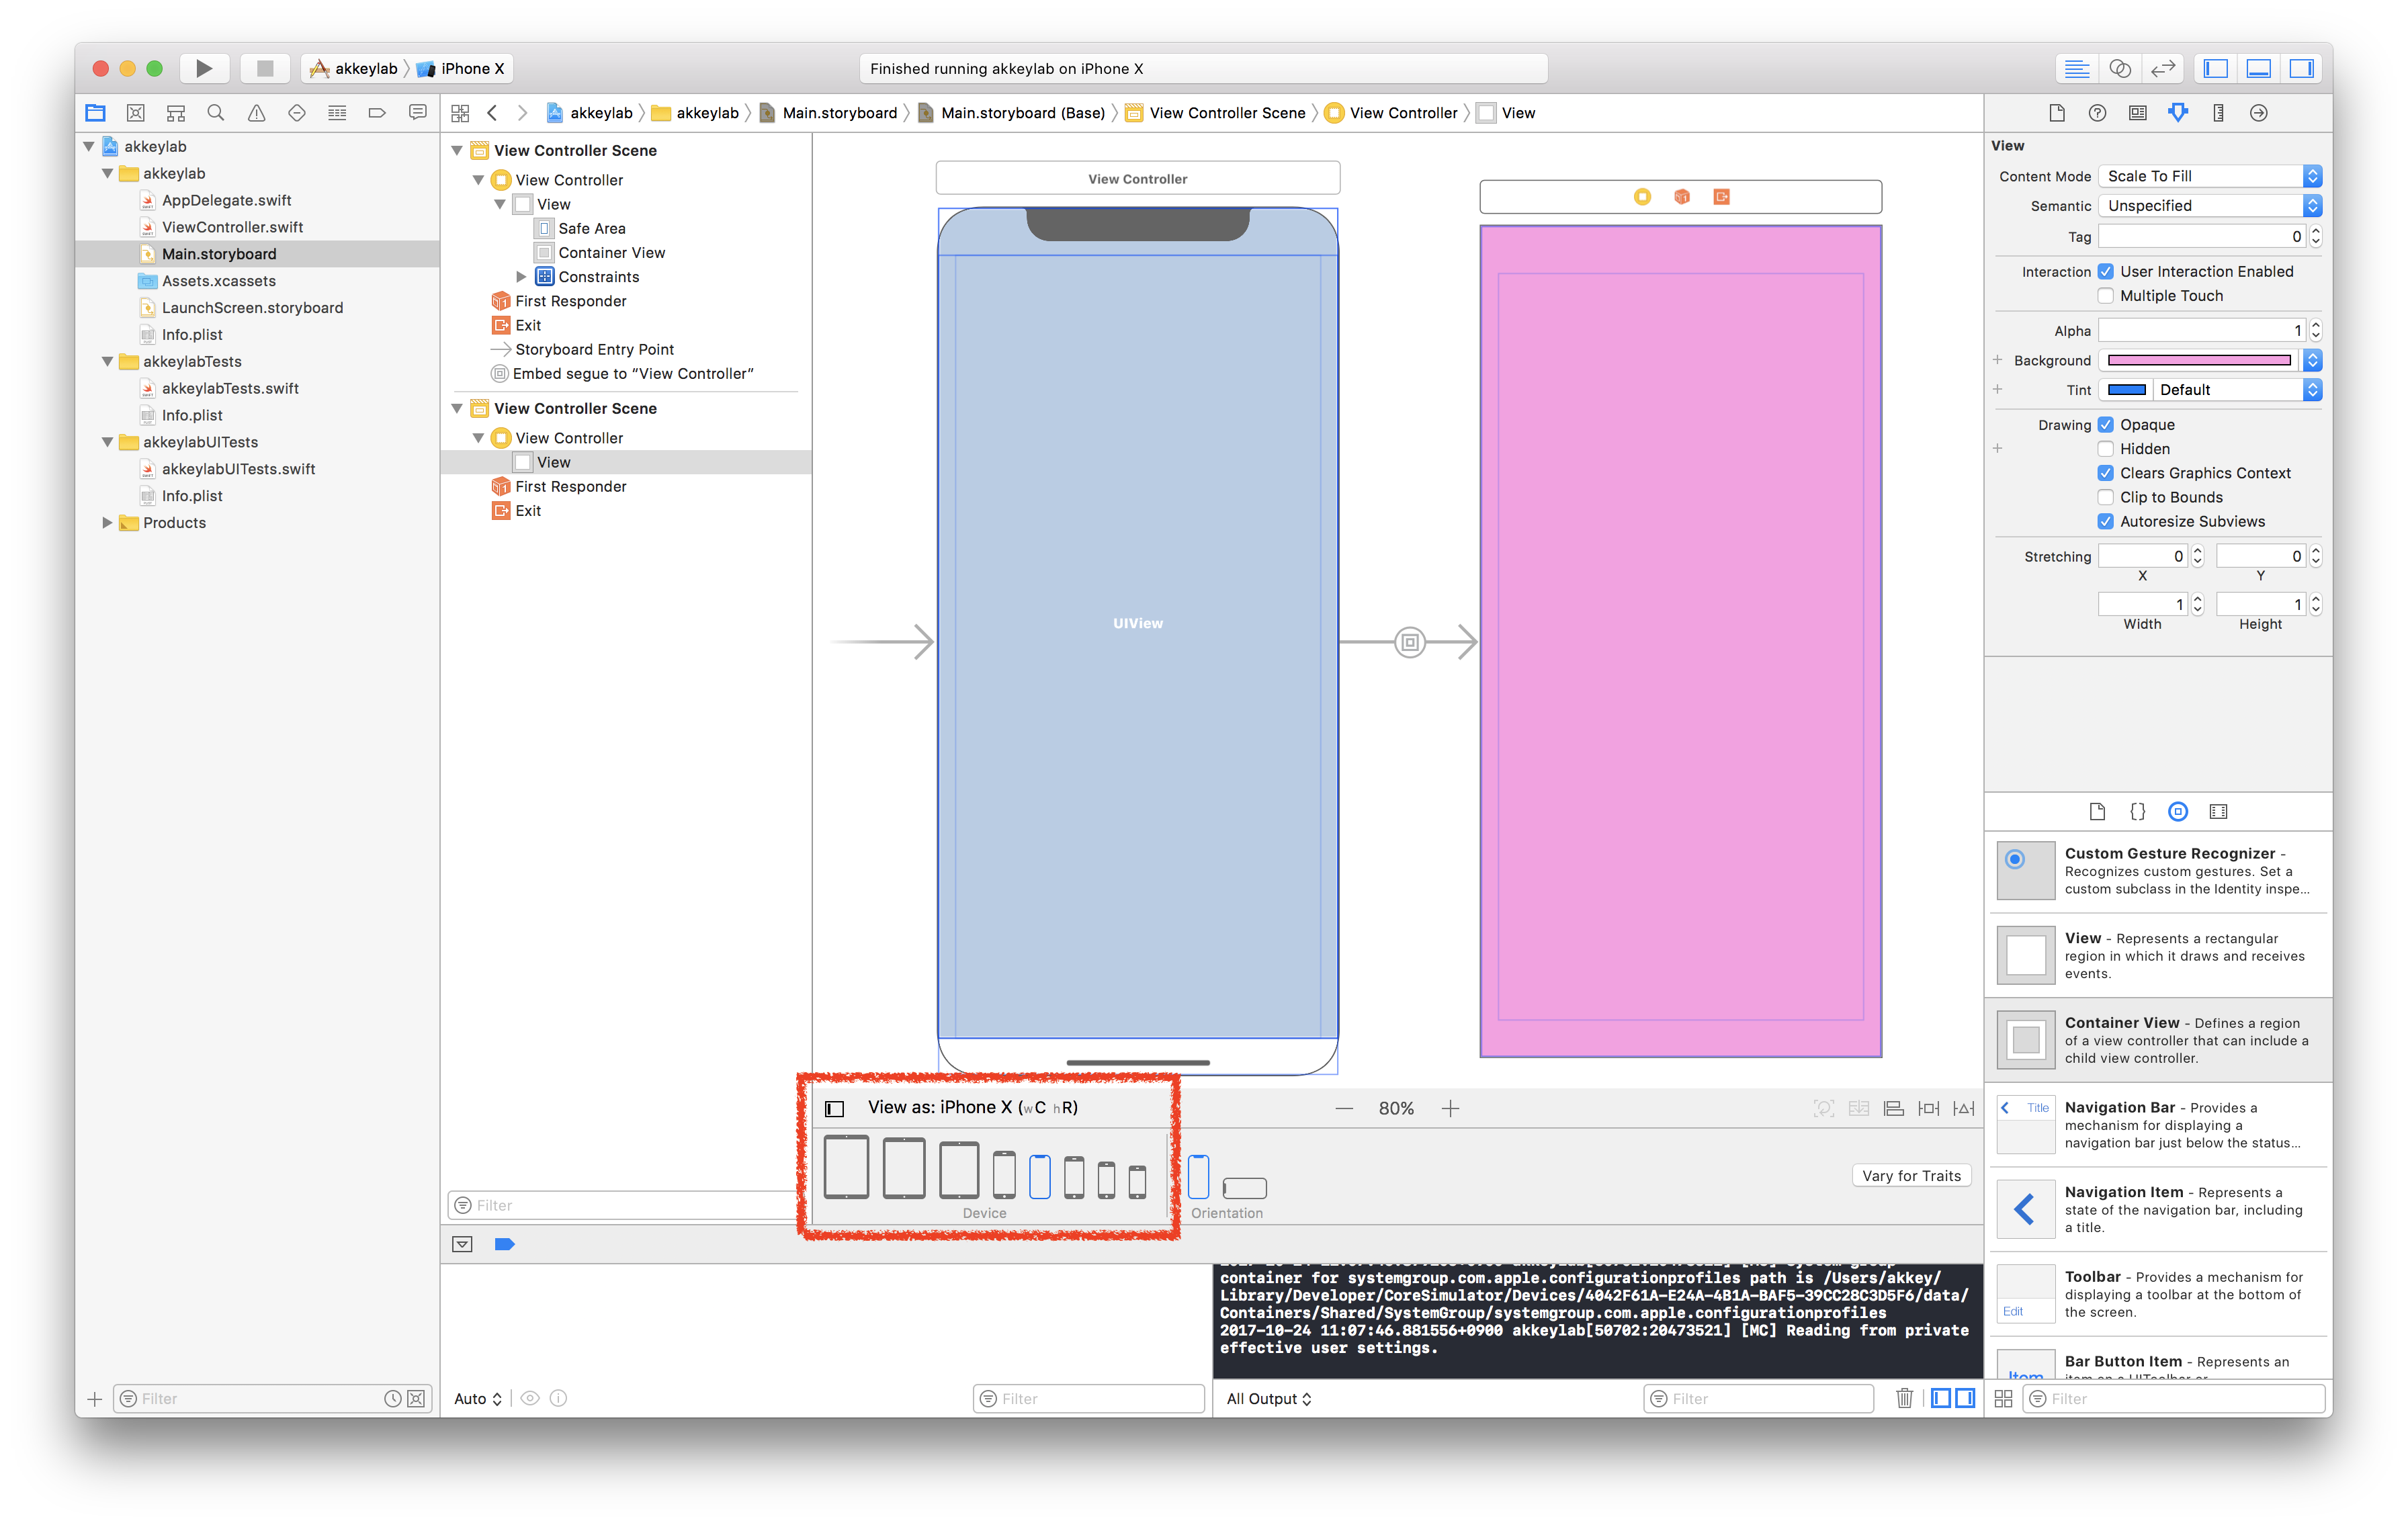The width and height of the screenshot is (2408, 1525).
Task: Increment the Alpha stepper
Action: point(2315,325)
